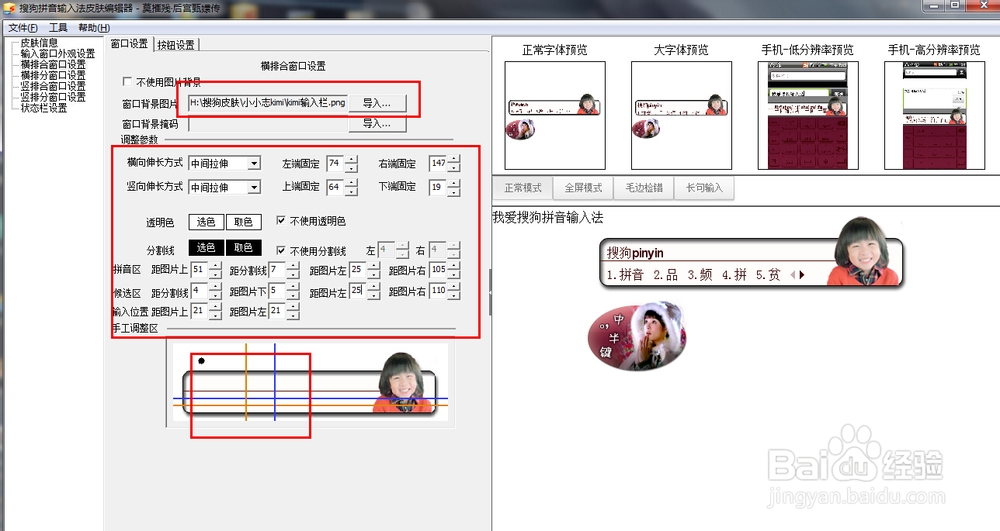Click 拼音区 距图片右 value field
Image resolution: width=1000 pixels, height=531 pixels.
coord(438,270)
